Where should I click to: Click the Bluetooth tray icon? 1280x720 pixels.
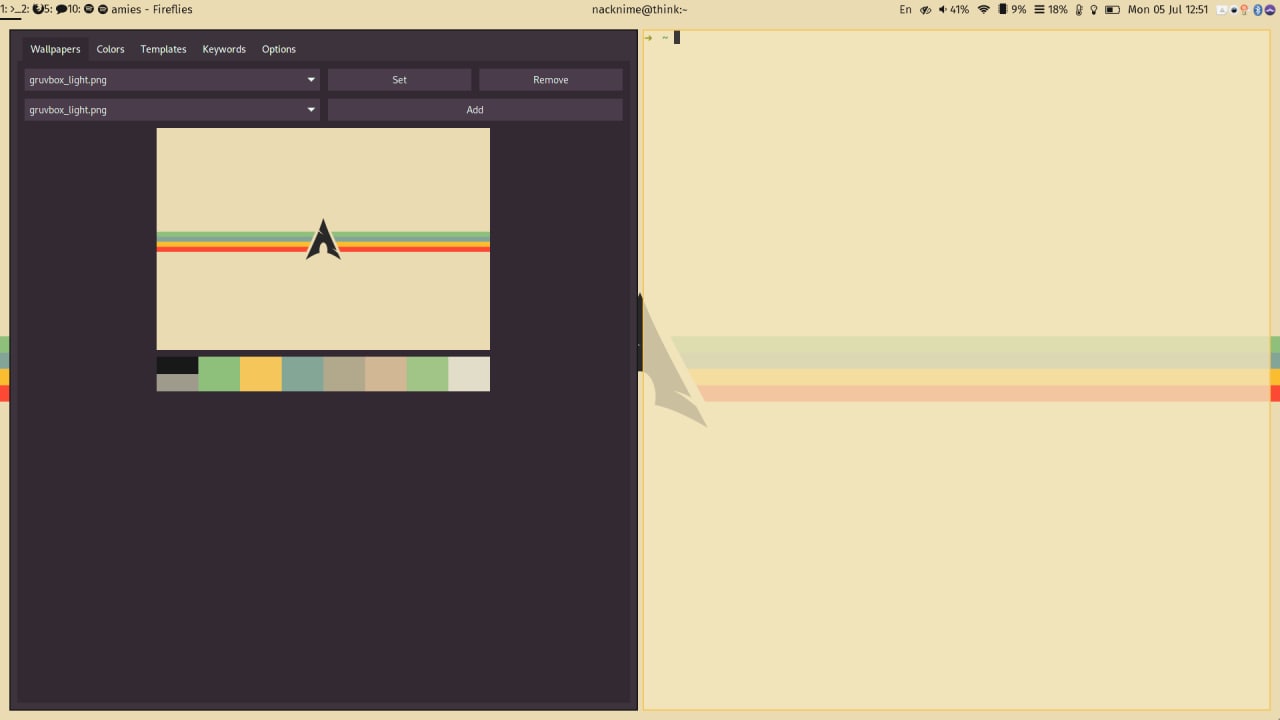[1258, 10]
